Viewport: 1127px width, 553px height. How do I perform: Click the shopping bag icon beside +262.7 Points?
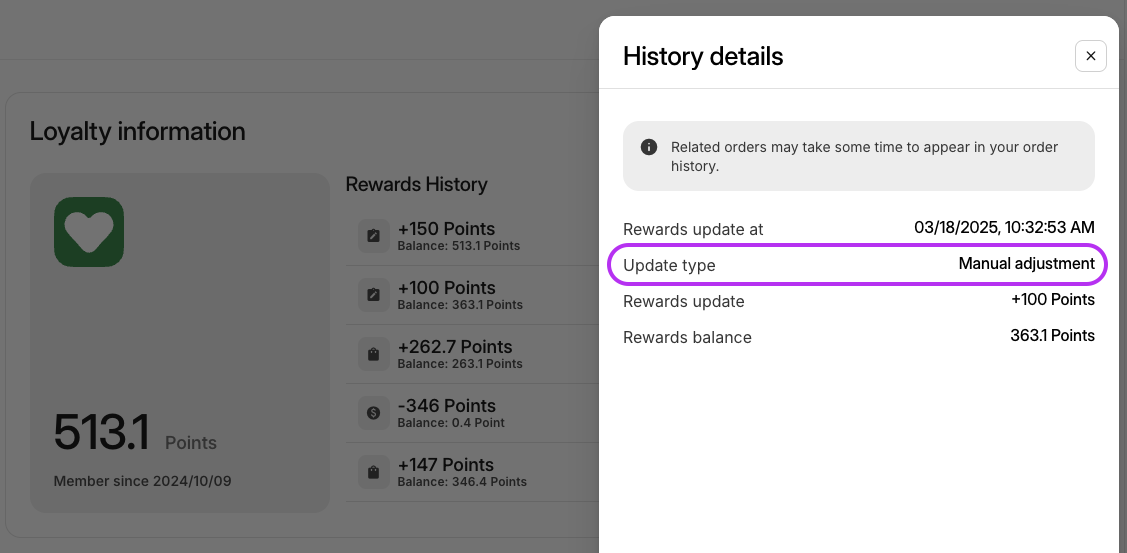click(374, 354)
